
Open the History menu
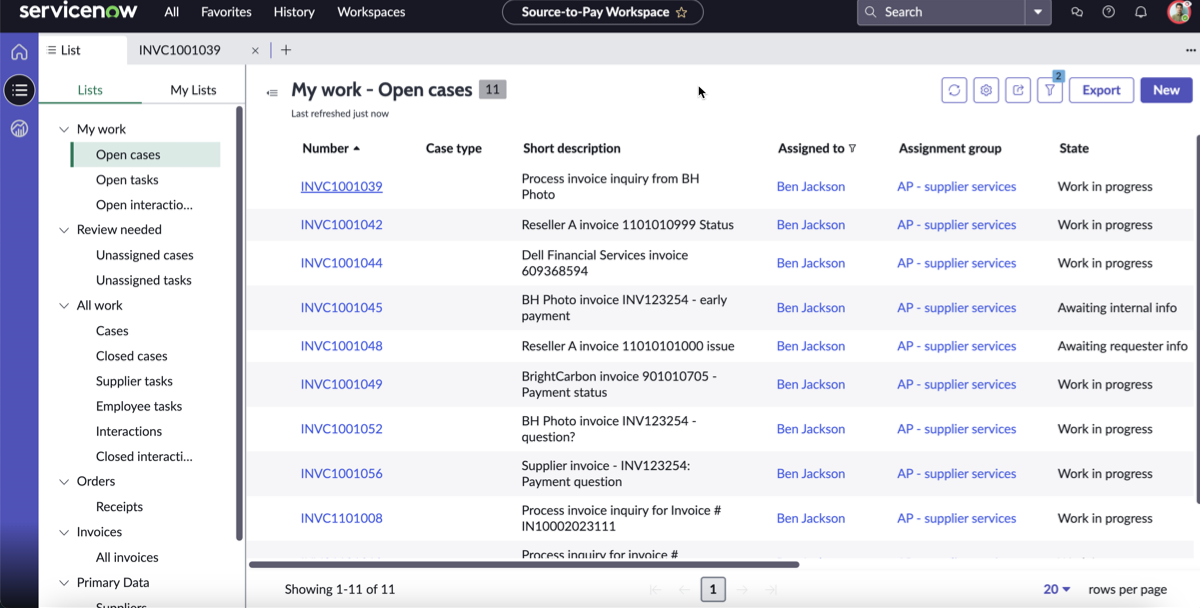[294, 12]
